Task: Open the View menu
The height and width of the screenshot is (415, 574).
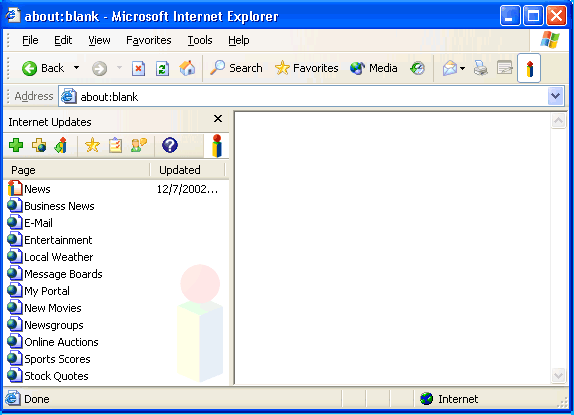Action: (x=99, y=40)
